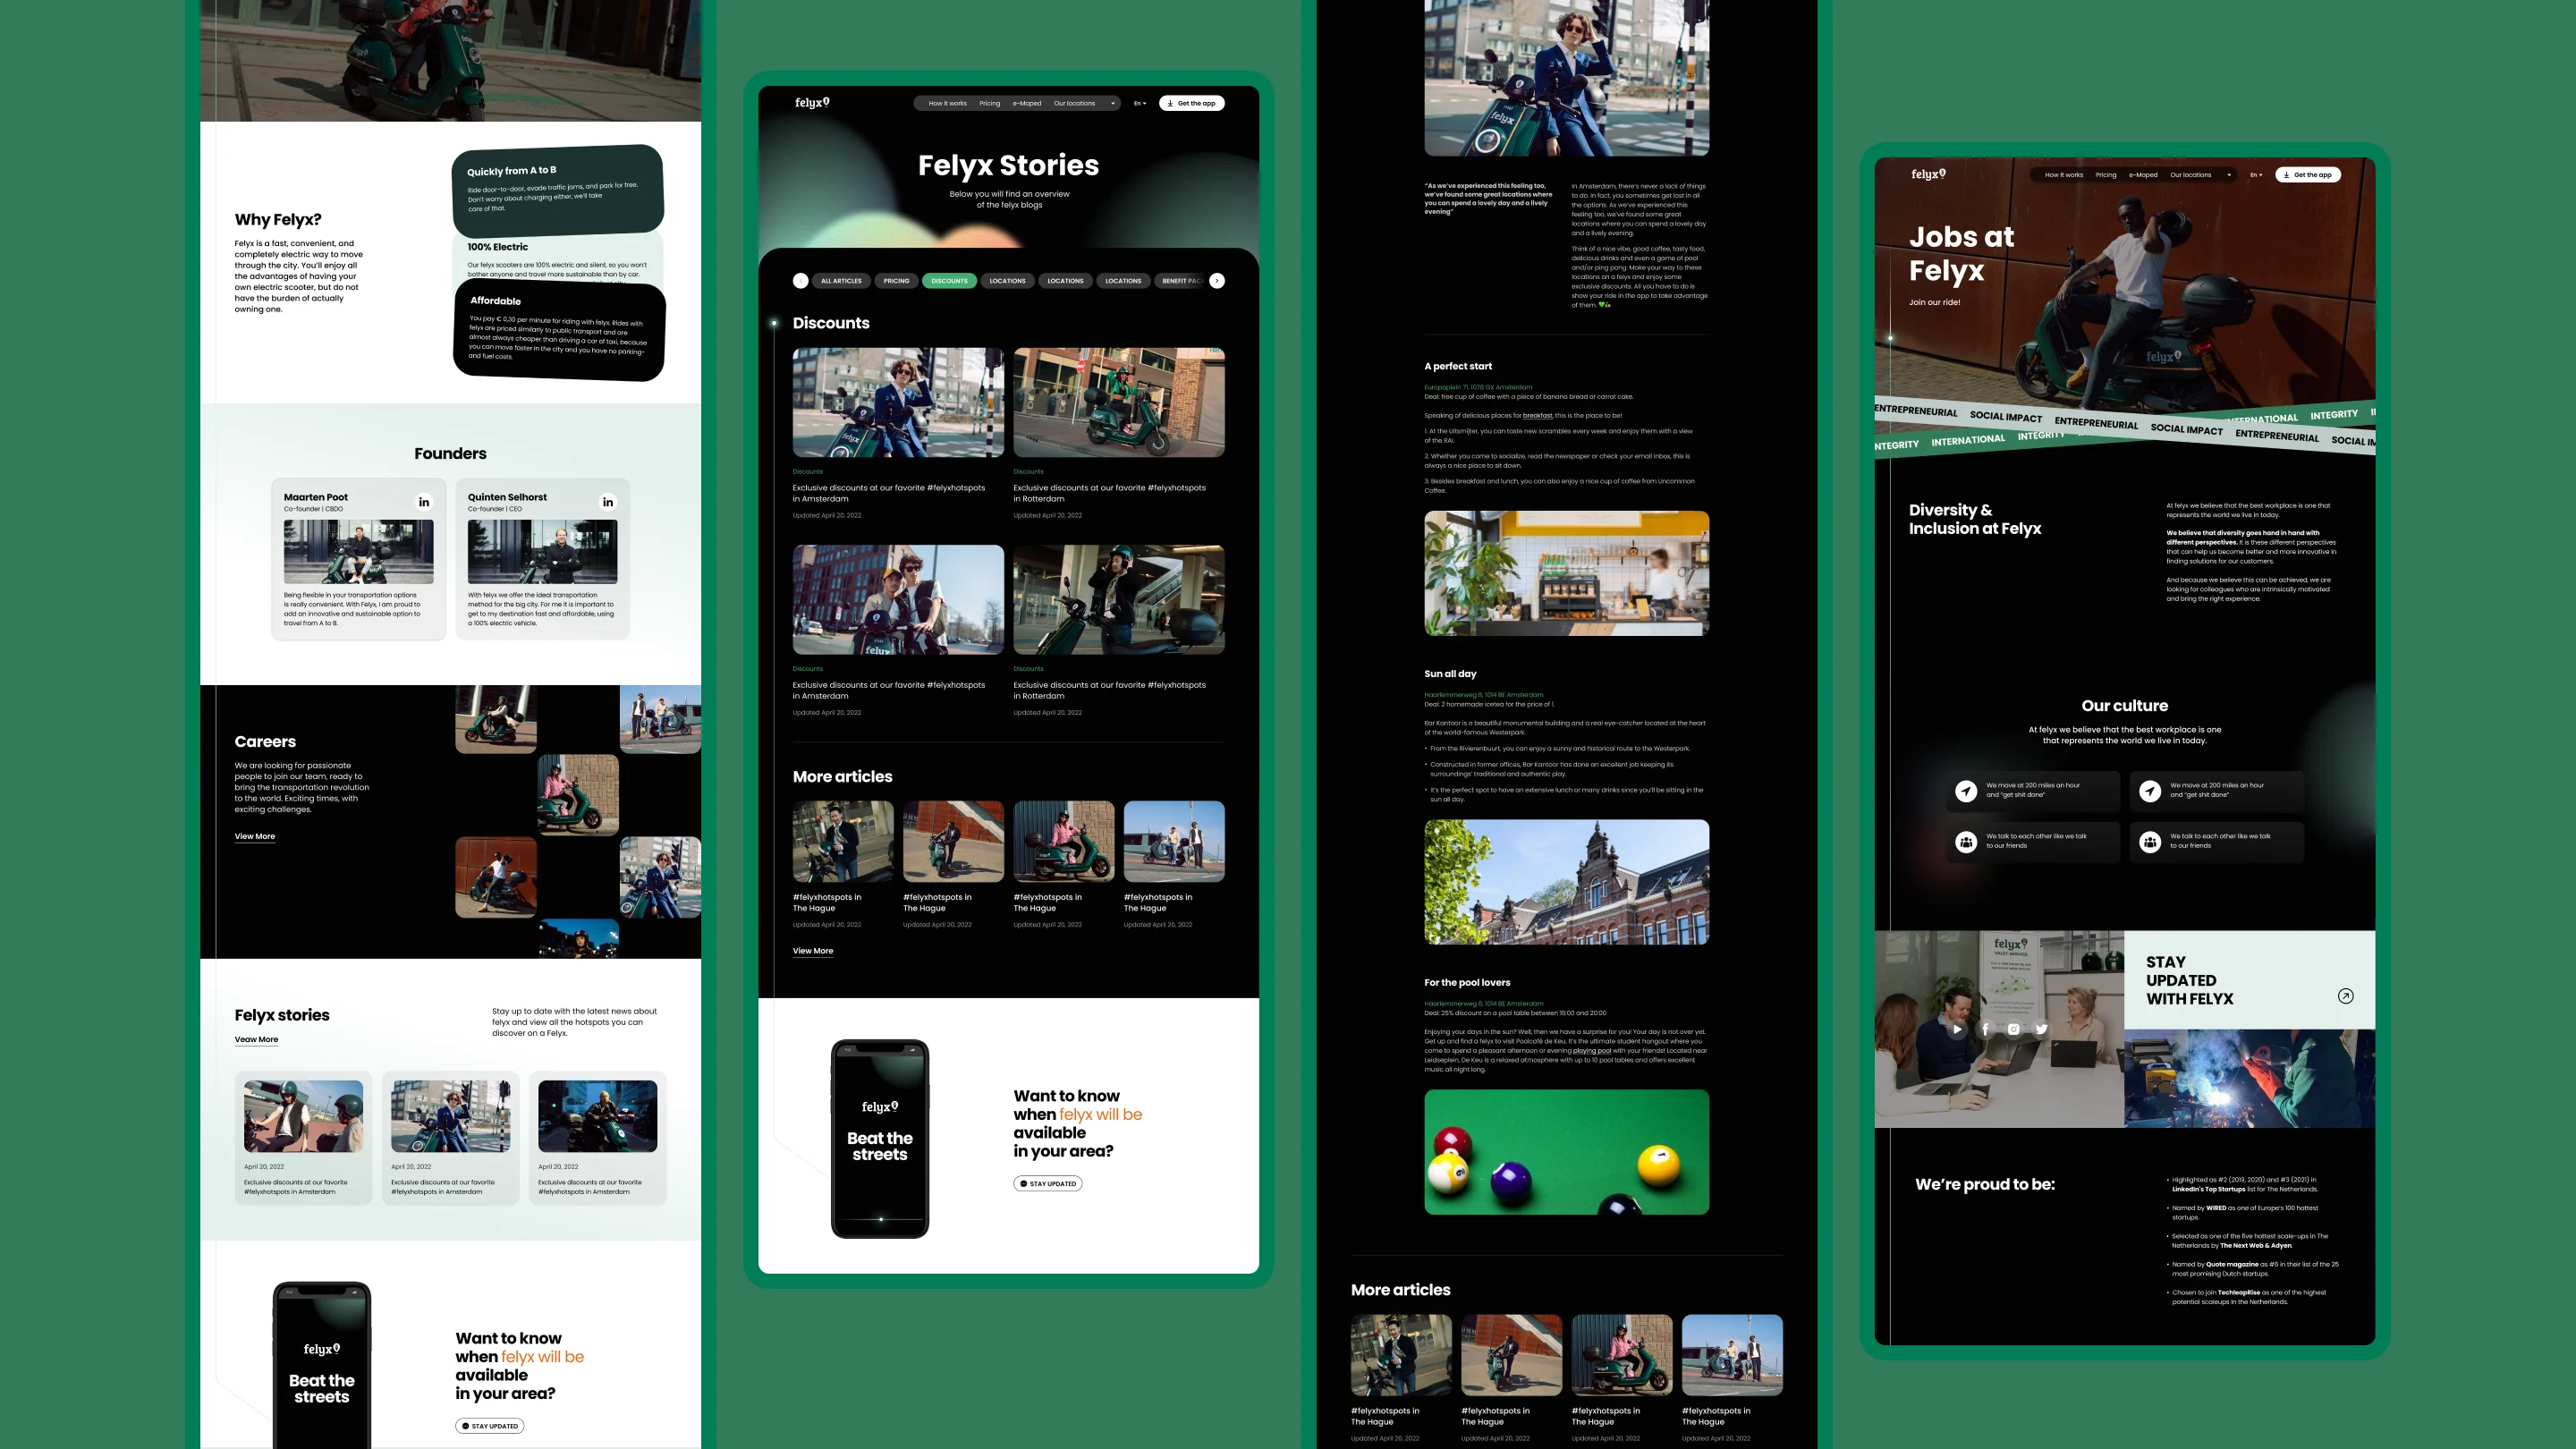Click the "Diversity & Inclusion at Felyx" heading

[1975, 519]
